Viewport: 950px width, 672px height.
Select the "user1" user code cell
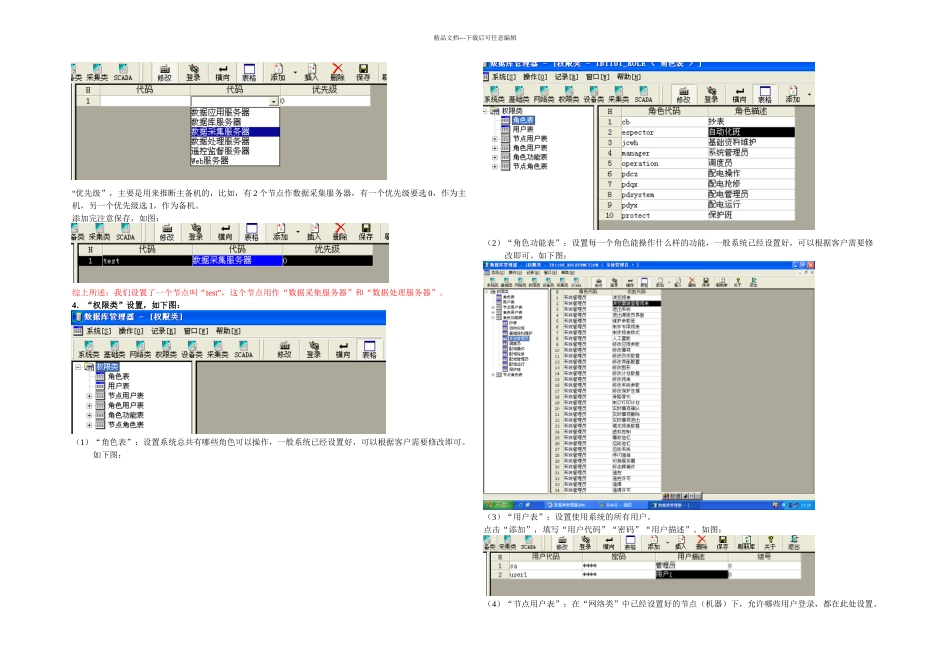tap(545, 574)
